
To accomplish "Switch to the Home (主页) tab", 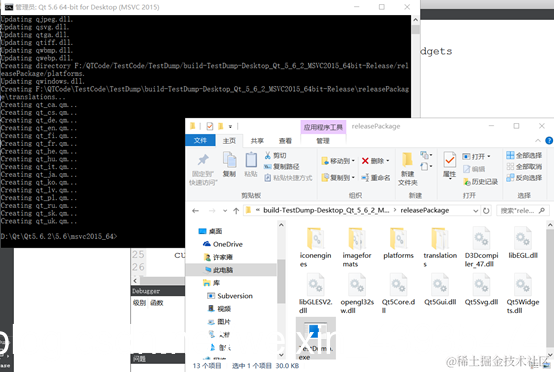I will (229, 141).
